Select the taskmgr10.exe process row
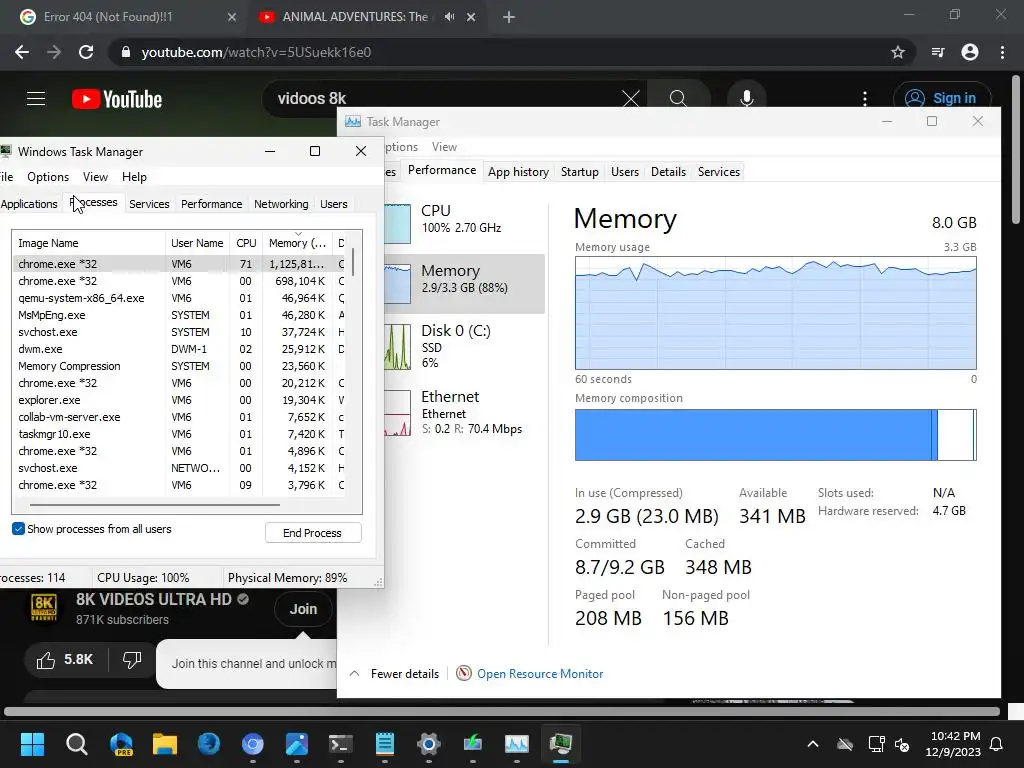1024x768 pixels. pos(180,434)
